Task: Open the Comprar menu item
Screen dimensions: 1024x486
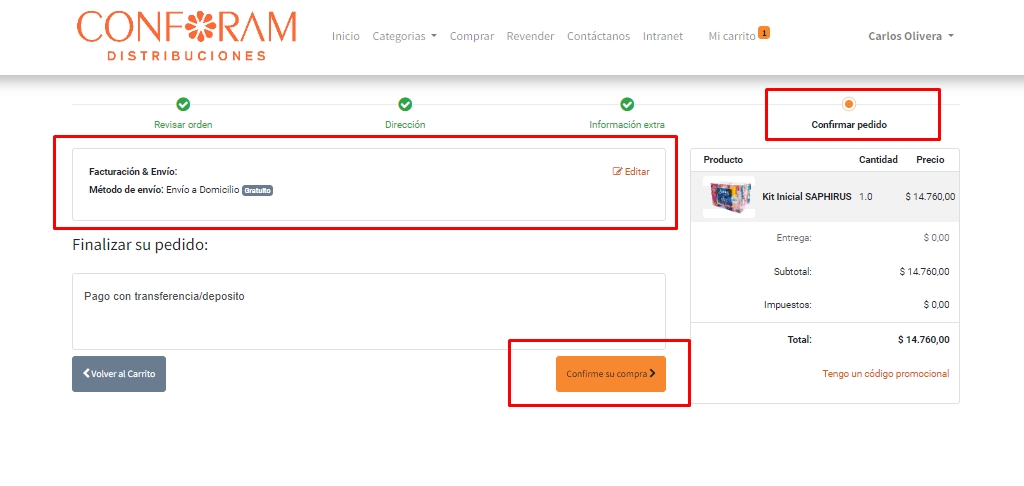Action: pos(471,36)
